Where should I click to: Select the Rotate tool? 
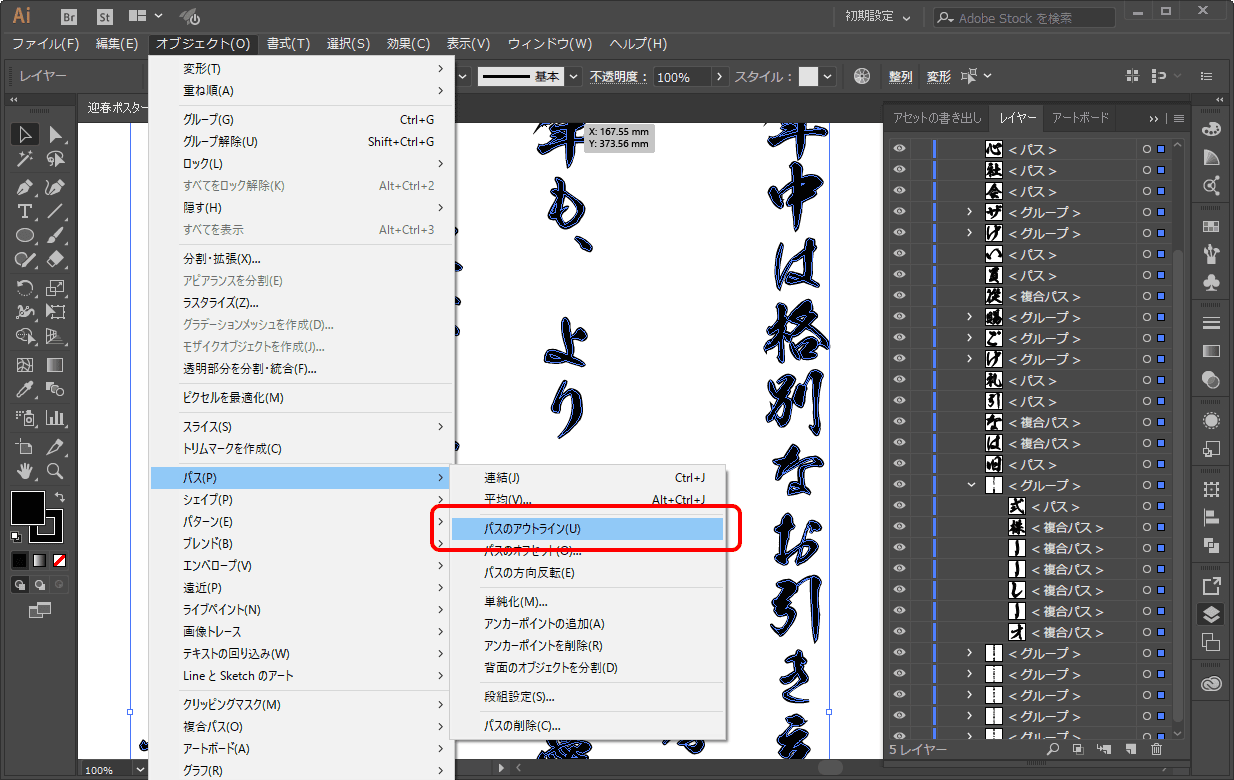(25, 288)
